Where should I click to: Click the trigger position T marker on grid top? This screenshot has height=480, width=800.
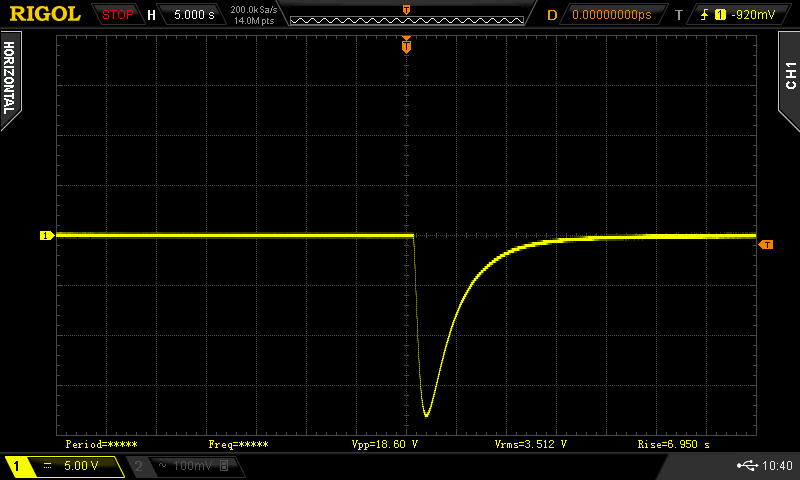click(x=406, y=45)
